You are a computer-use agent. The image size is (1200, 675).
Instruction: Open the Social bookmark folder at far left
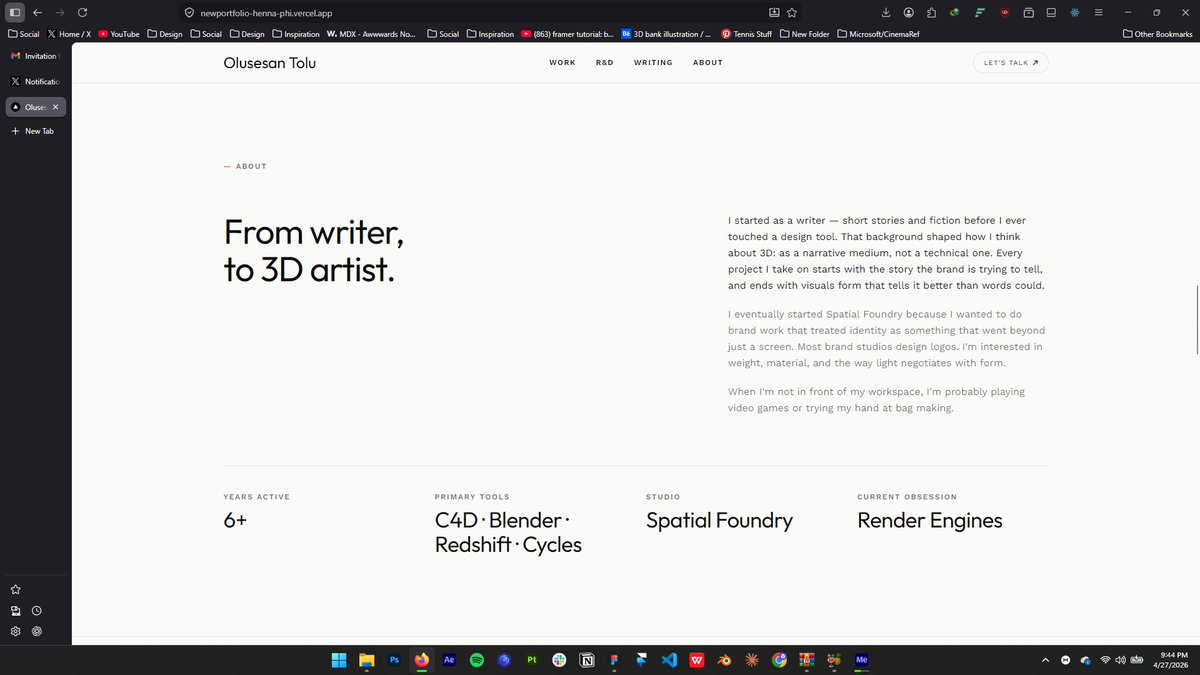(23, 33)
